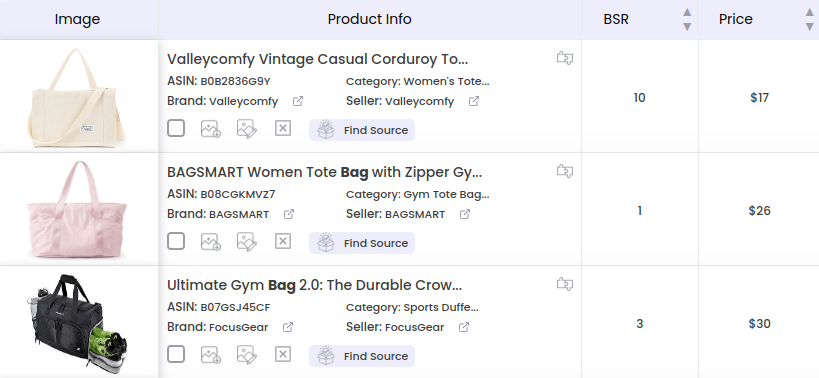Click the X box icon for Ultimate Gym Bag
The image size is (819, 378).
[283, 354]
